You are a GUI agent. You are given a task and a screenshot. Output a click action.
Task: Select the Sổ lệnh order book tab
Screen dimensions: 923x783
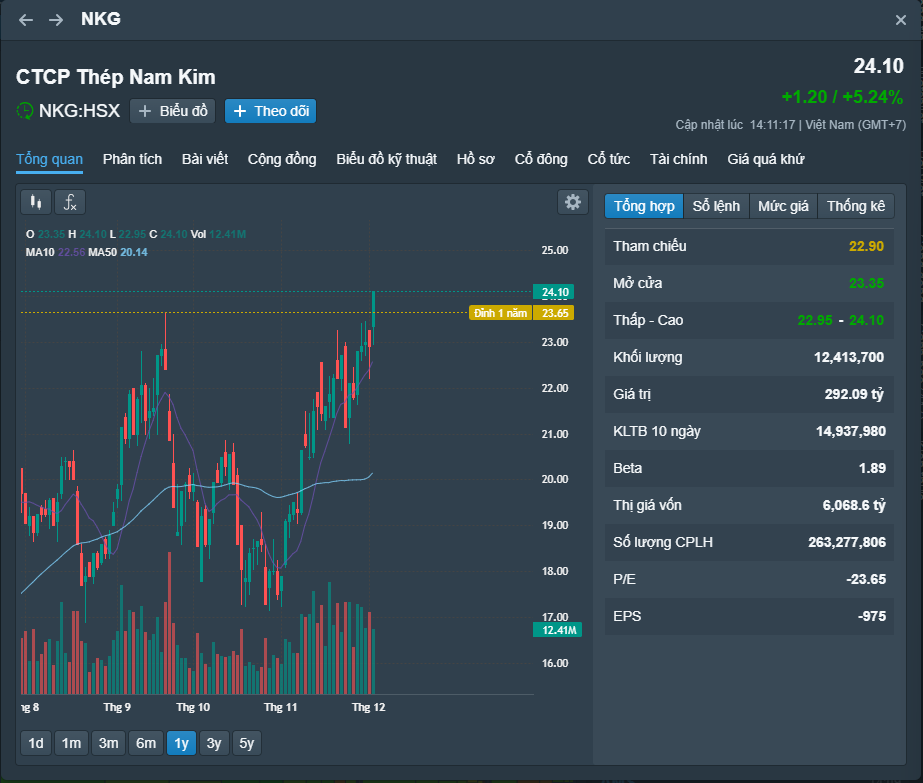click(x=716, y=206)
